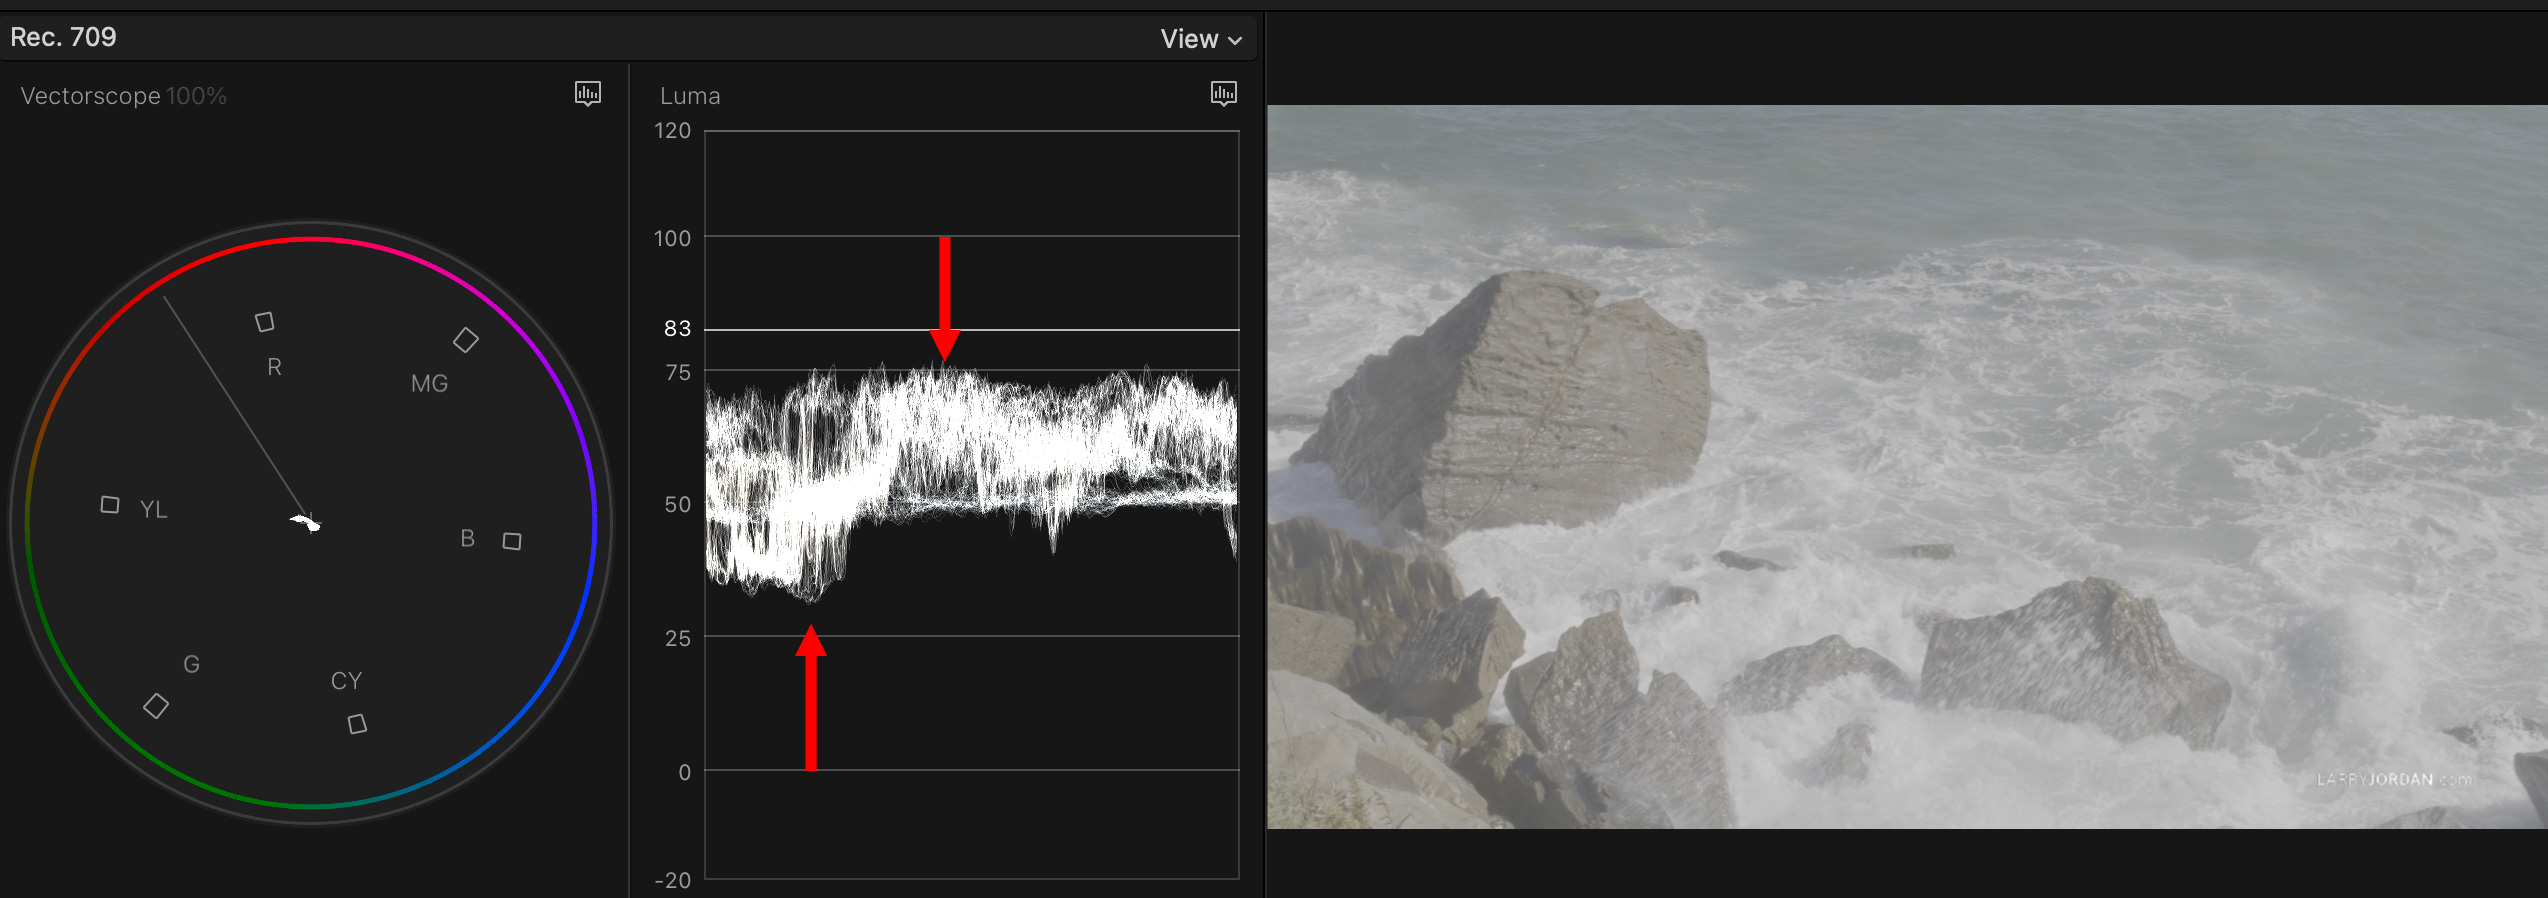This screenshot has width=2548, height=898.
Task: Click the Luma scope title
Action: coord(690,96)
